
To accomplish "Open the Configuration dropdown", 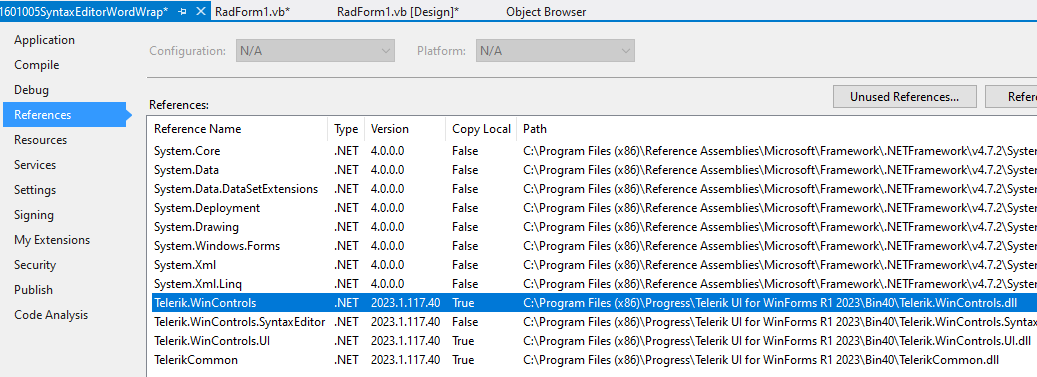I will 315,50.
